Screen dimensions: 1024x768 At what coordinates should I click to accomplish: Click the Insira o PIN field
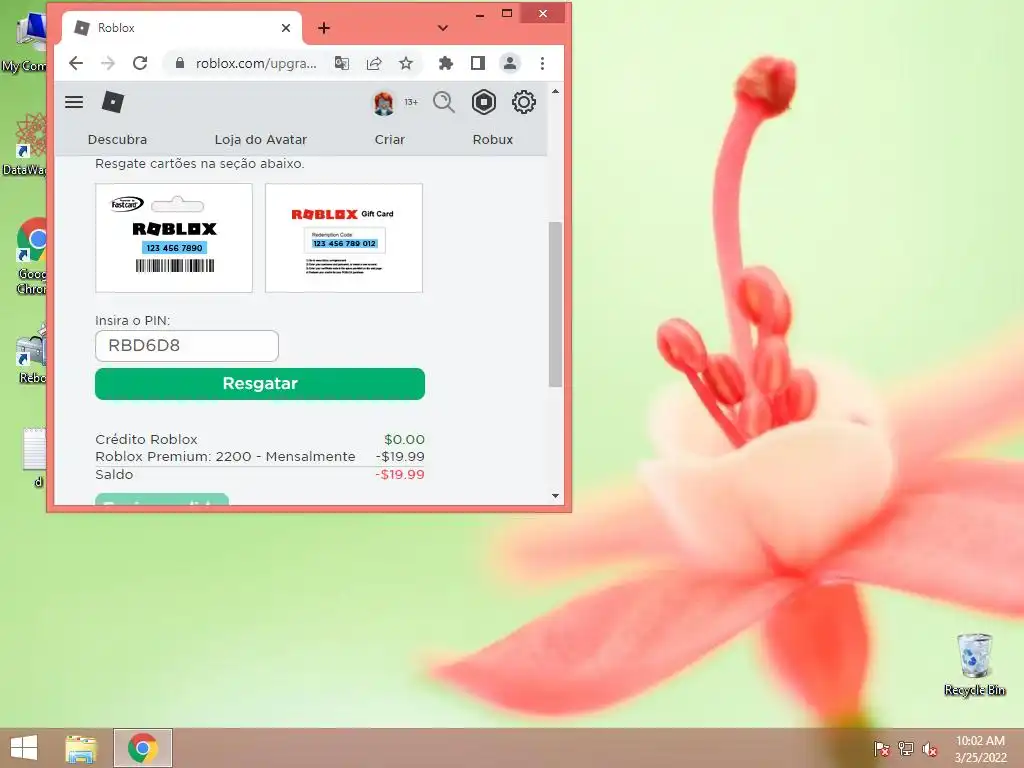pyautogui.click(x=187, y=345)
